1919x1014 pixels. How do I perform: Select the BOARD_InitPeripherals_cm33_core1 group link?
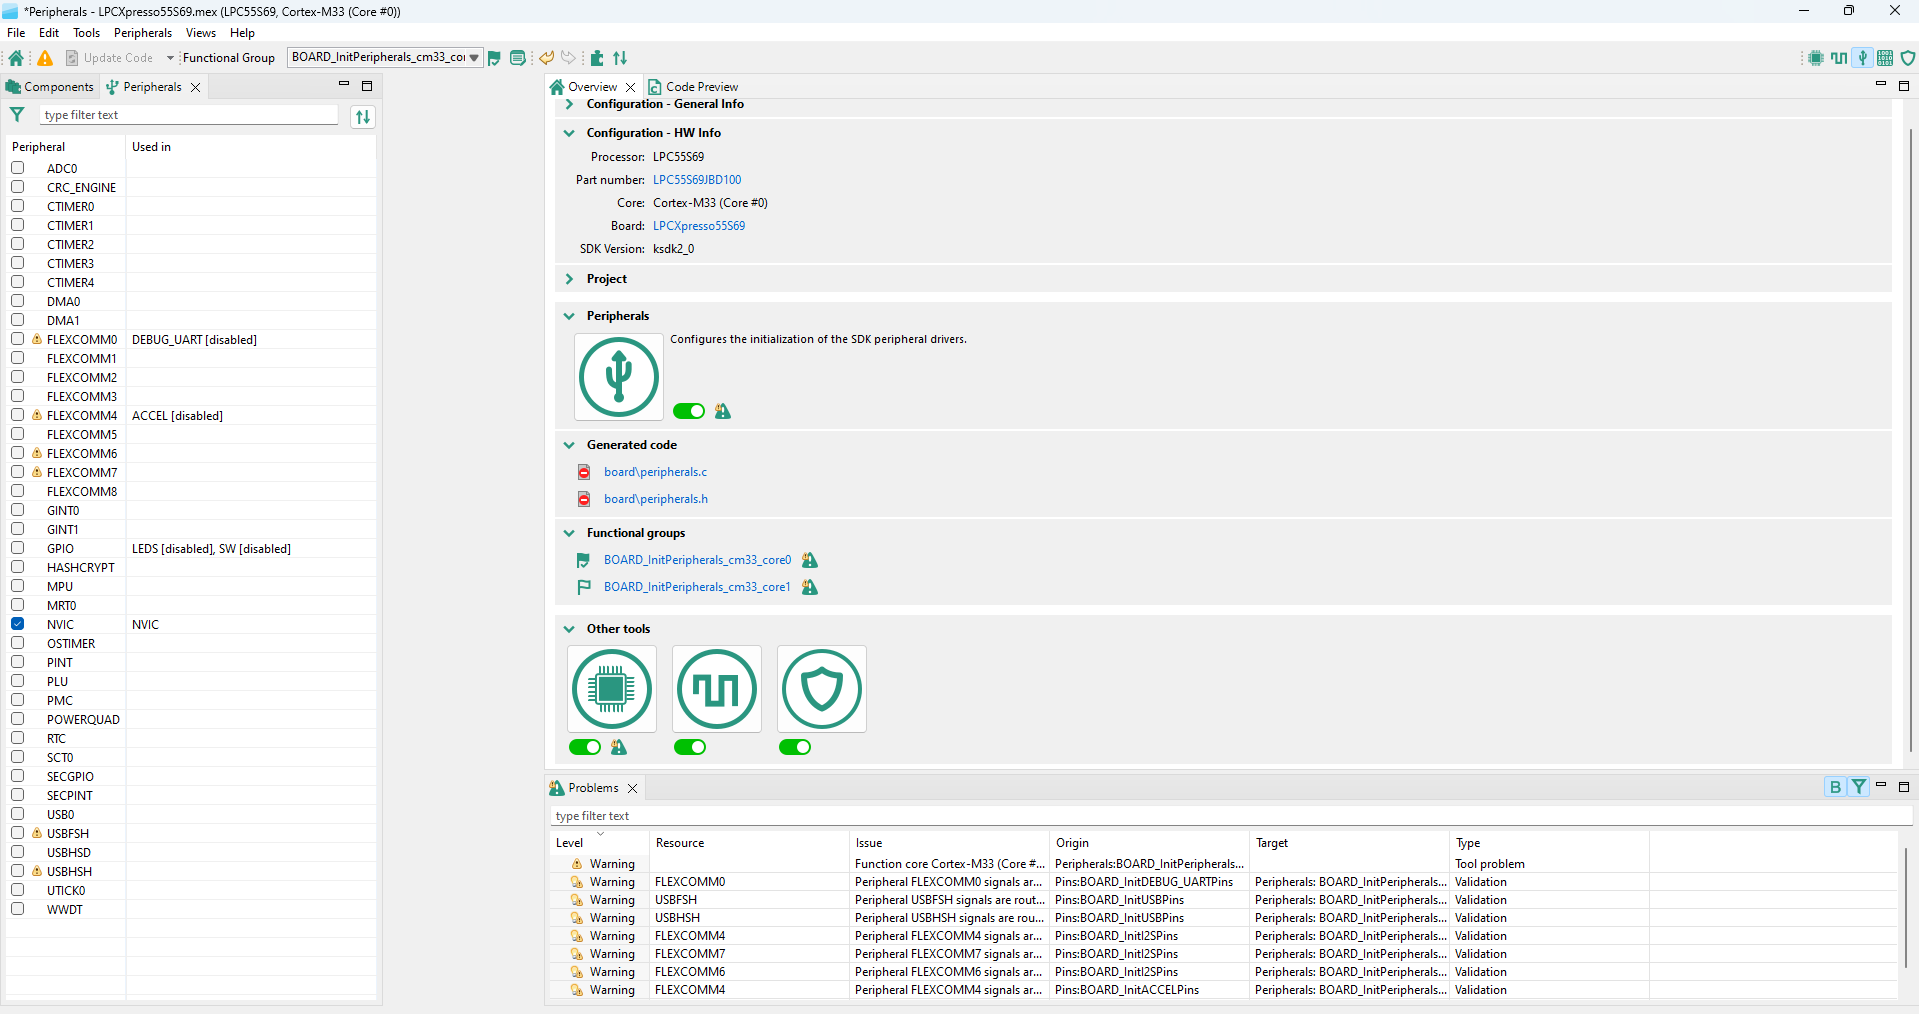(x=697, y=587)
